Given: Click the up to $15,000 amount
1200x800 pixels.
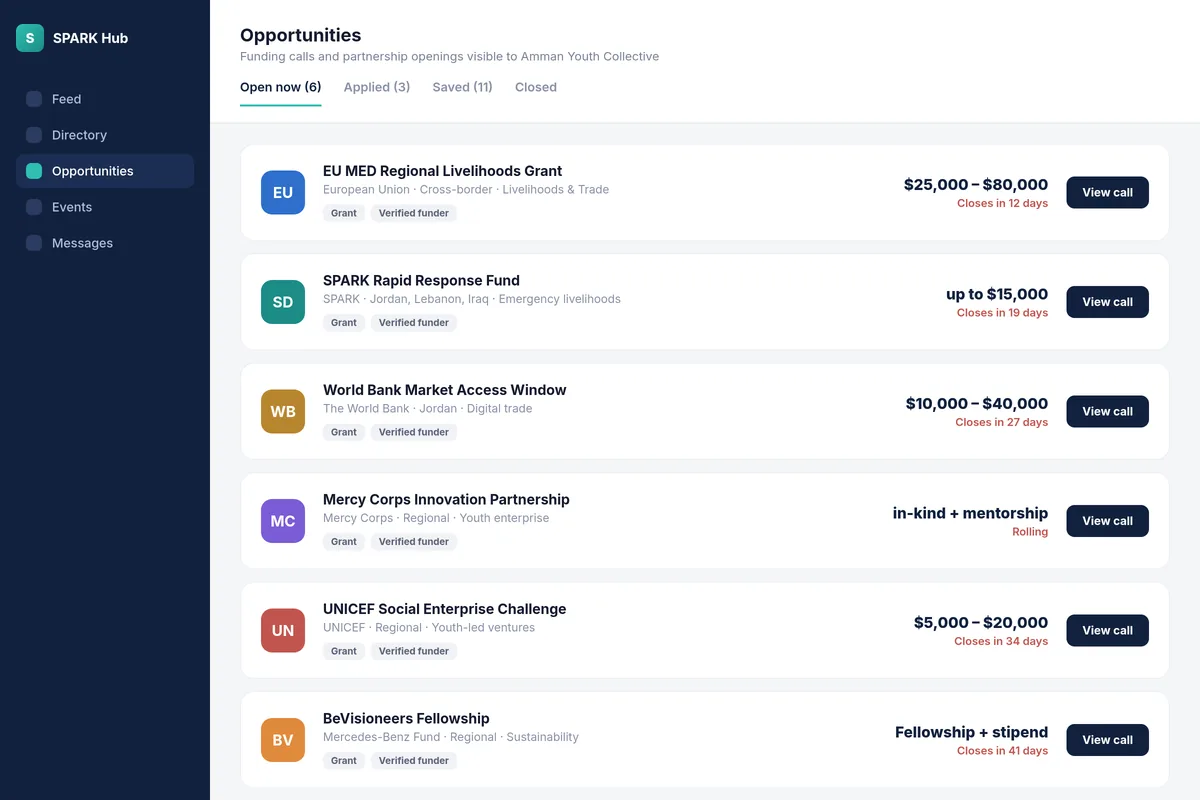Looking at the screenshot, I should point(997,294).
